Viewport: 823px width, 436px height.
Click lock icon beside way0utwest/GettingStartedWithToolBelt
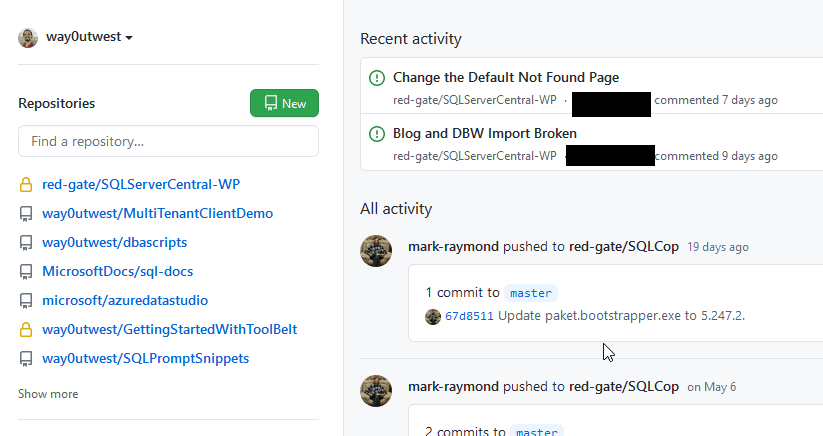pos(26,329)
